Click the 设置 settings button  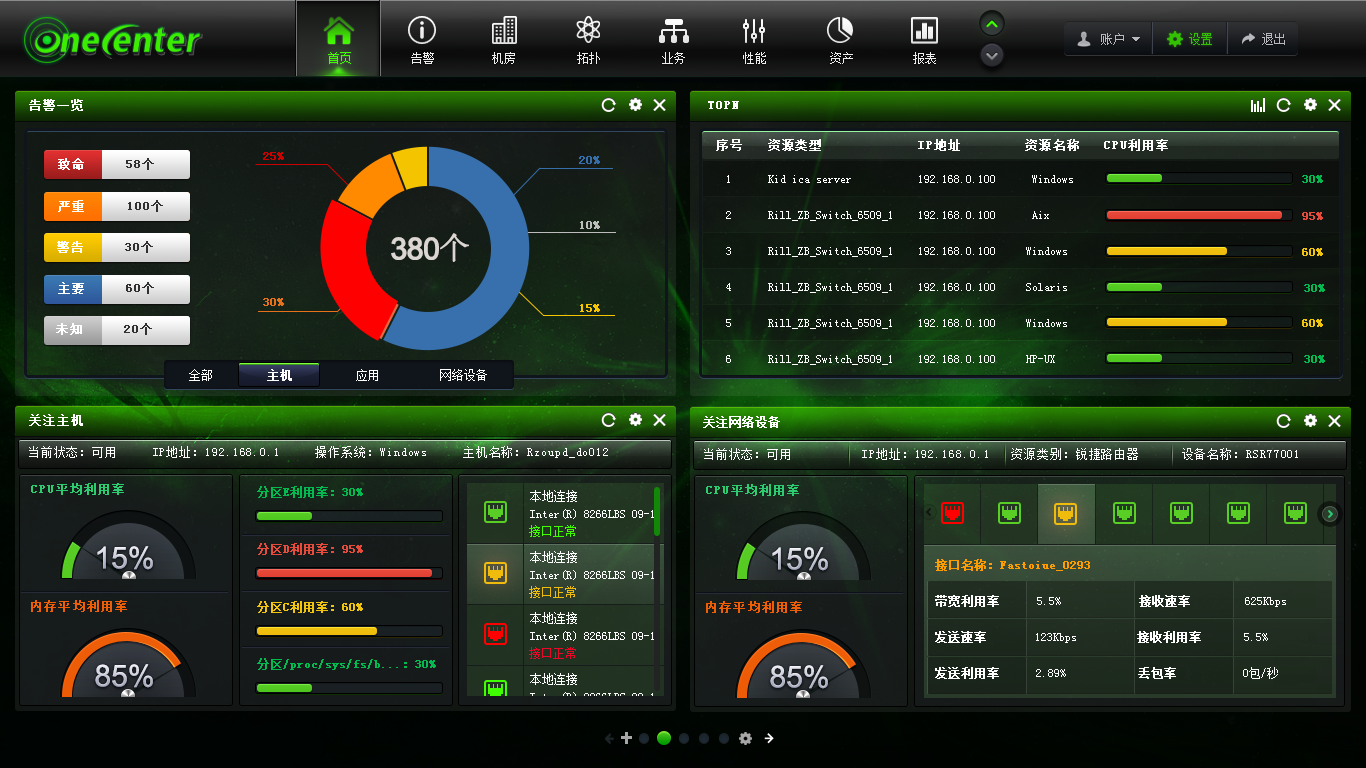click(x=1190, y=39)
